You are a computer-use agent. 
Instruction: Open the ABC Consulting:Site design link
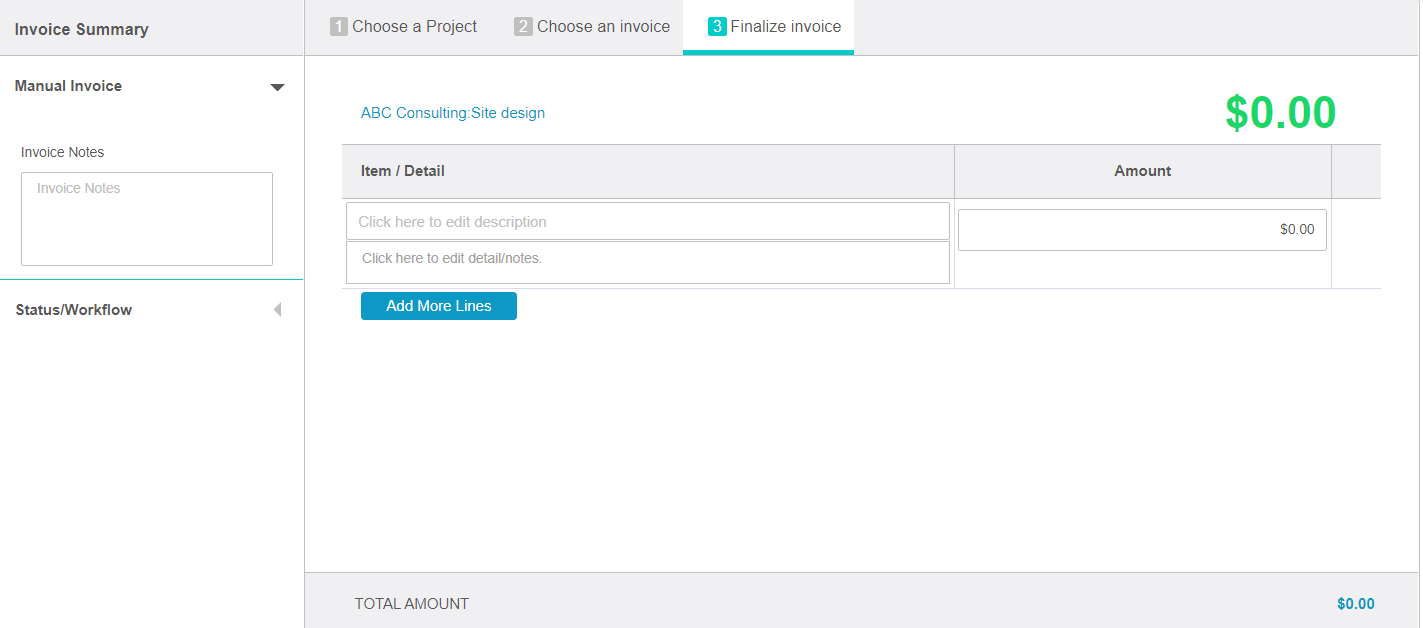[x=453, y=113]
